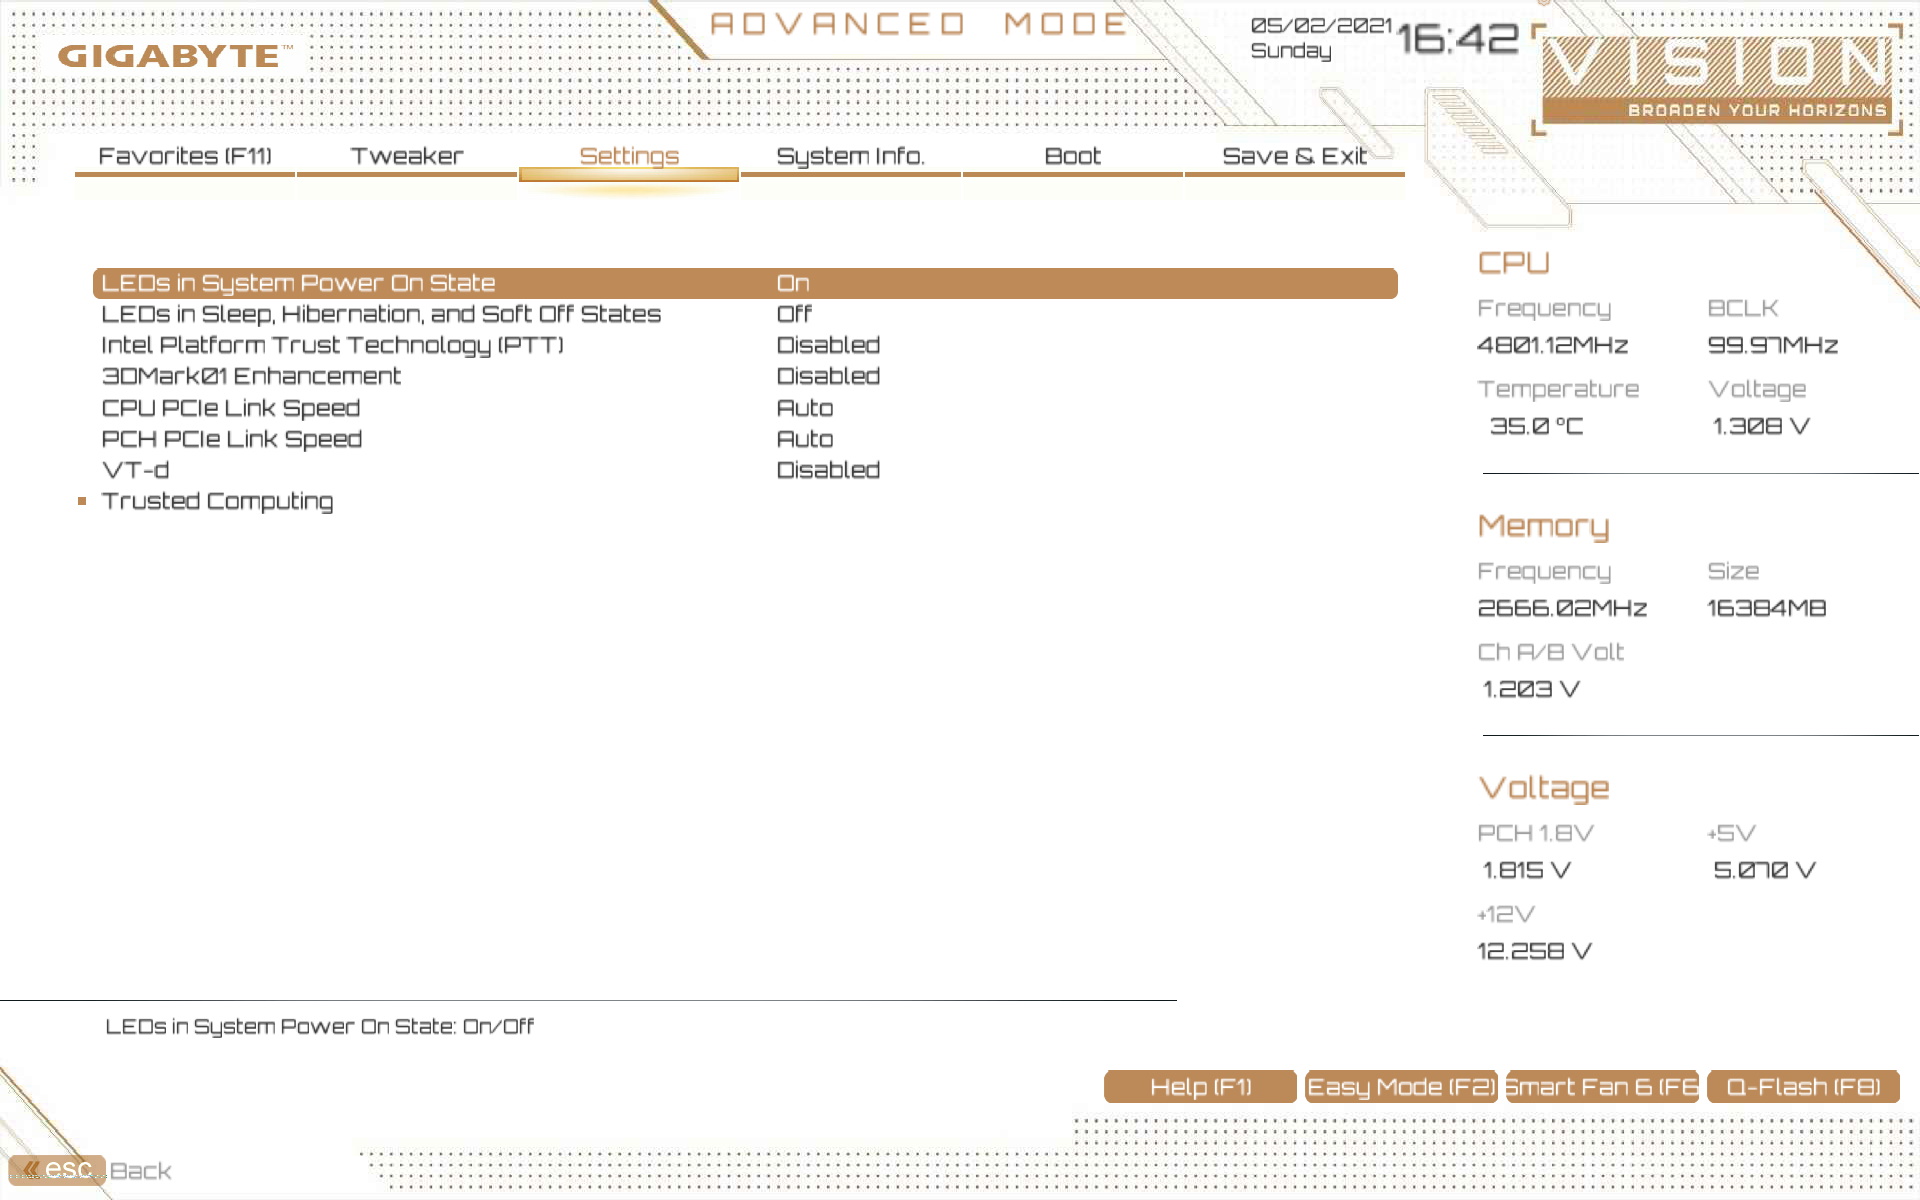Switch to Easy Mode (F2)
The width and height of the screenshot is (1920, 1200).
(x=1401, y=1087)
